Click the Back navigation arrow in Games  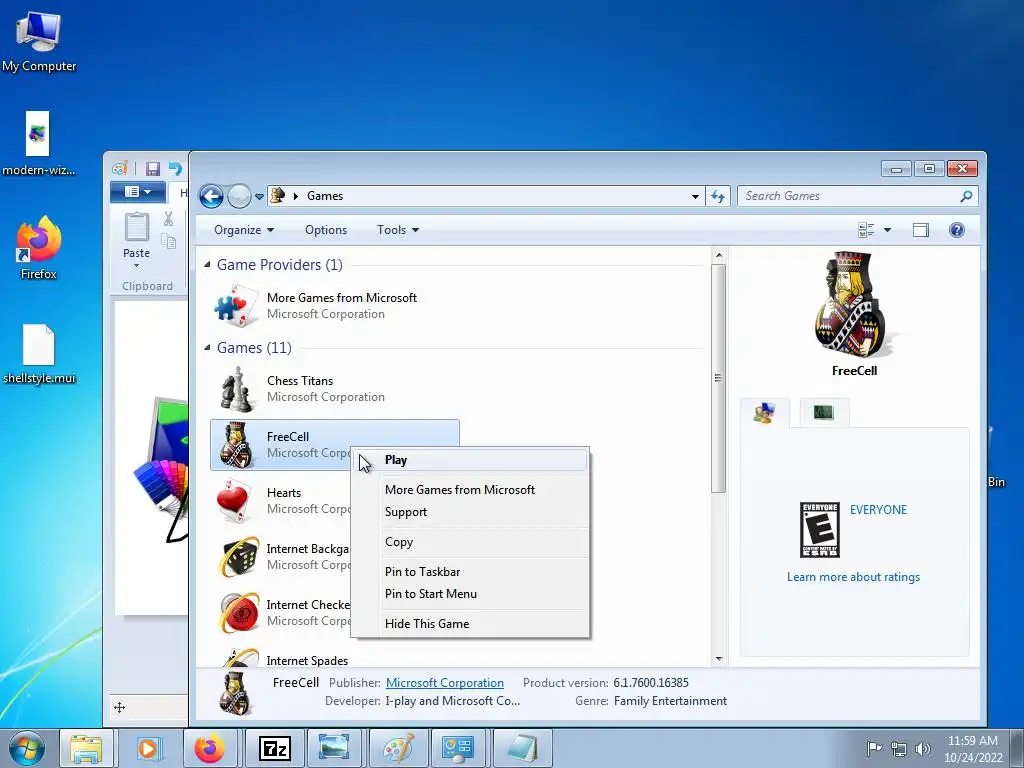click(211, 196)
